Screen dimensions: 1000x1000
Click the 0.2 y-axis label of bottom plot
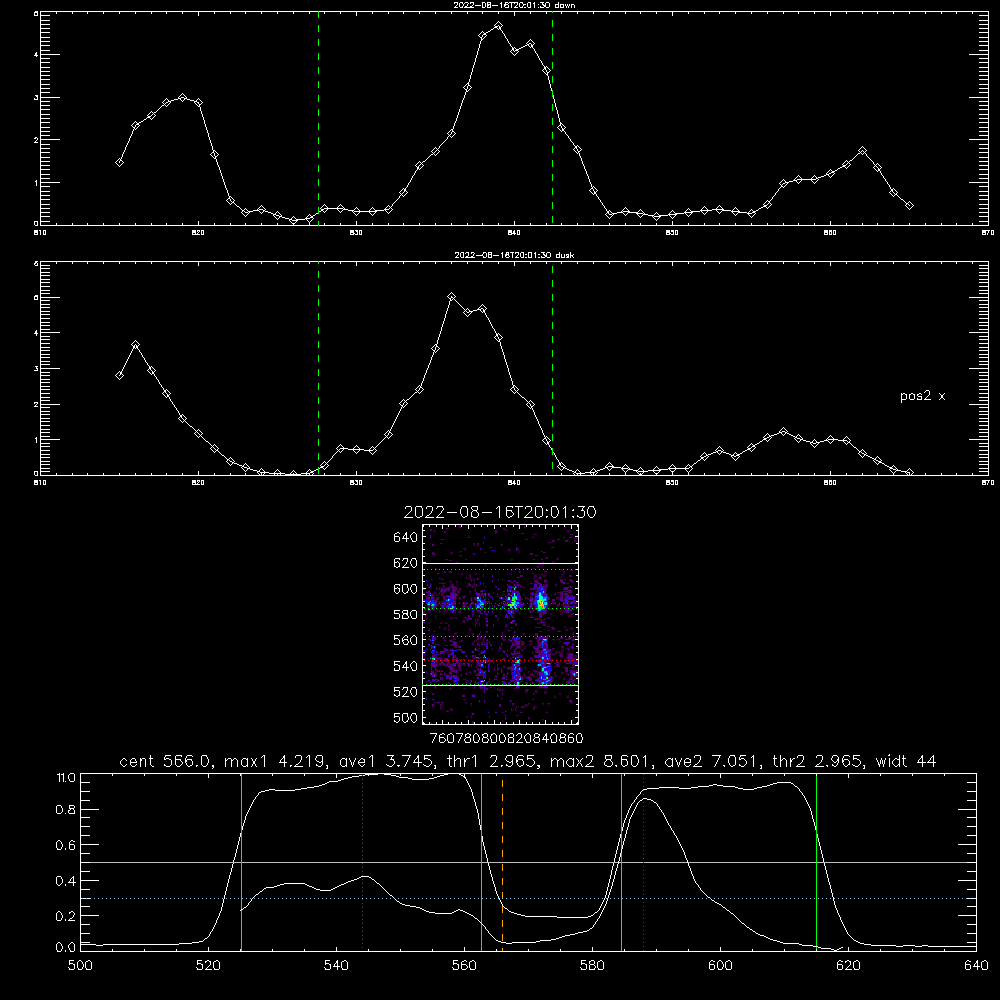[x=66, y=916]
